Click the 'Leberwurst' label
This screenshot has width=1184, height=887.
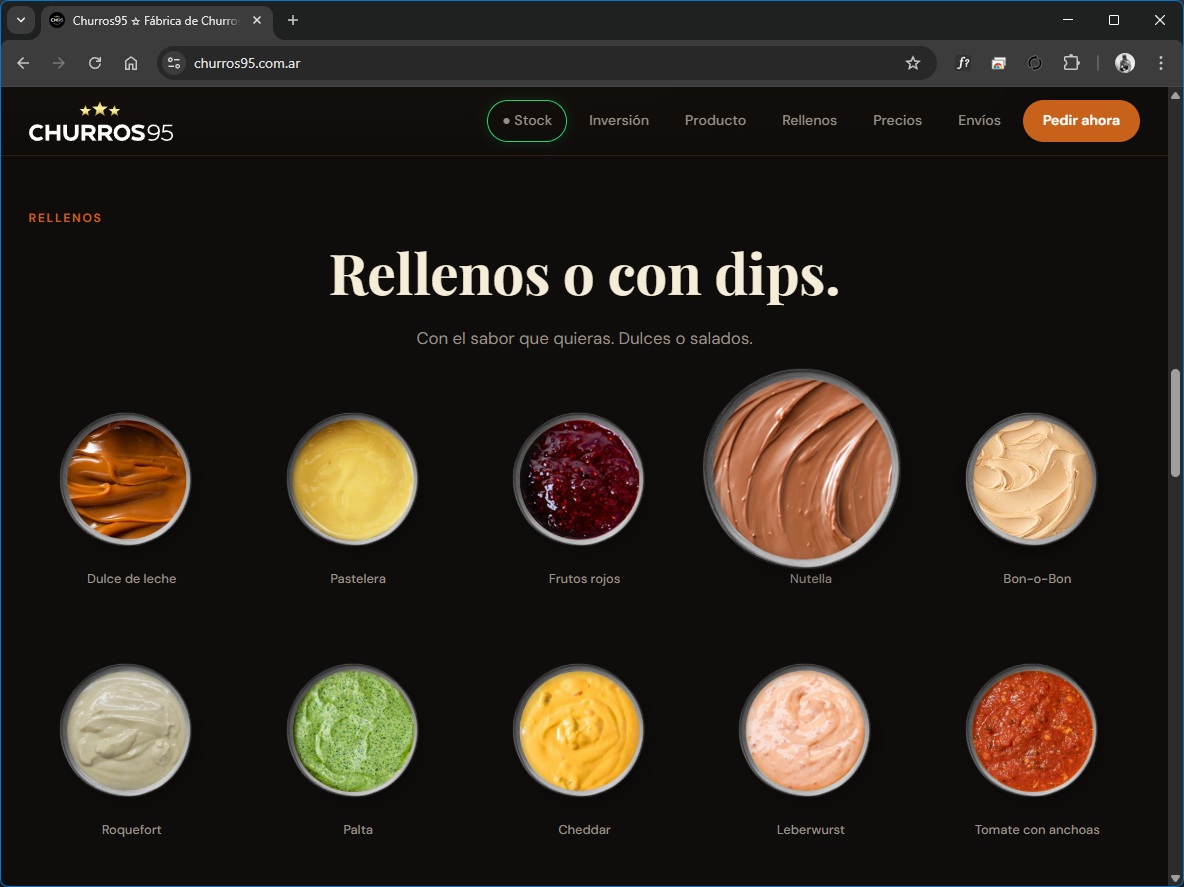811,830
